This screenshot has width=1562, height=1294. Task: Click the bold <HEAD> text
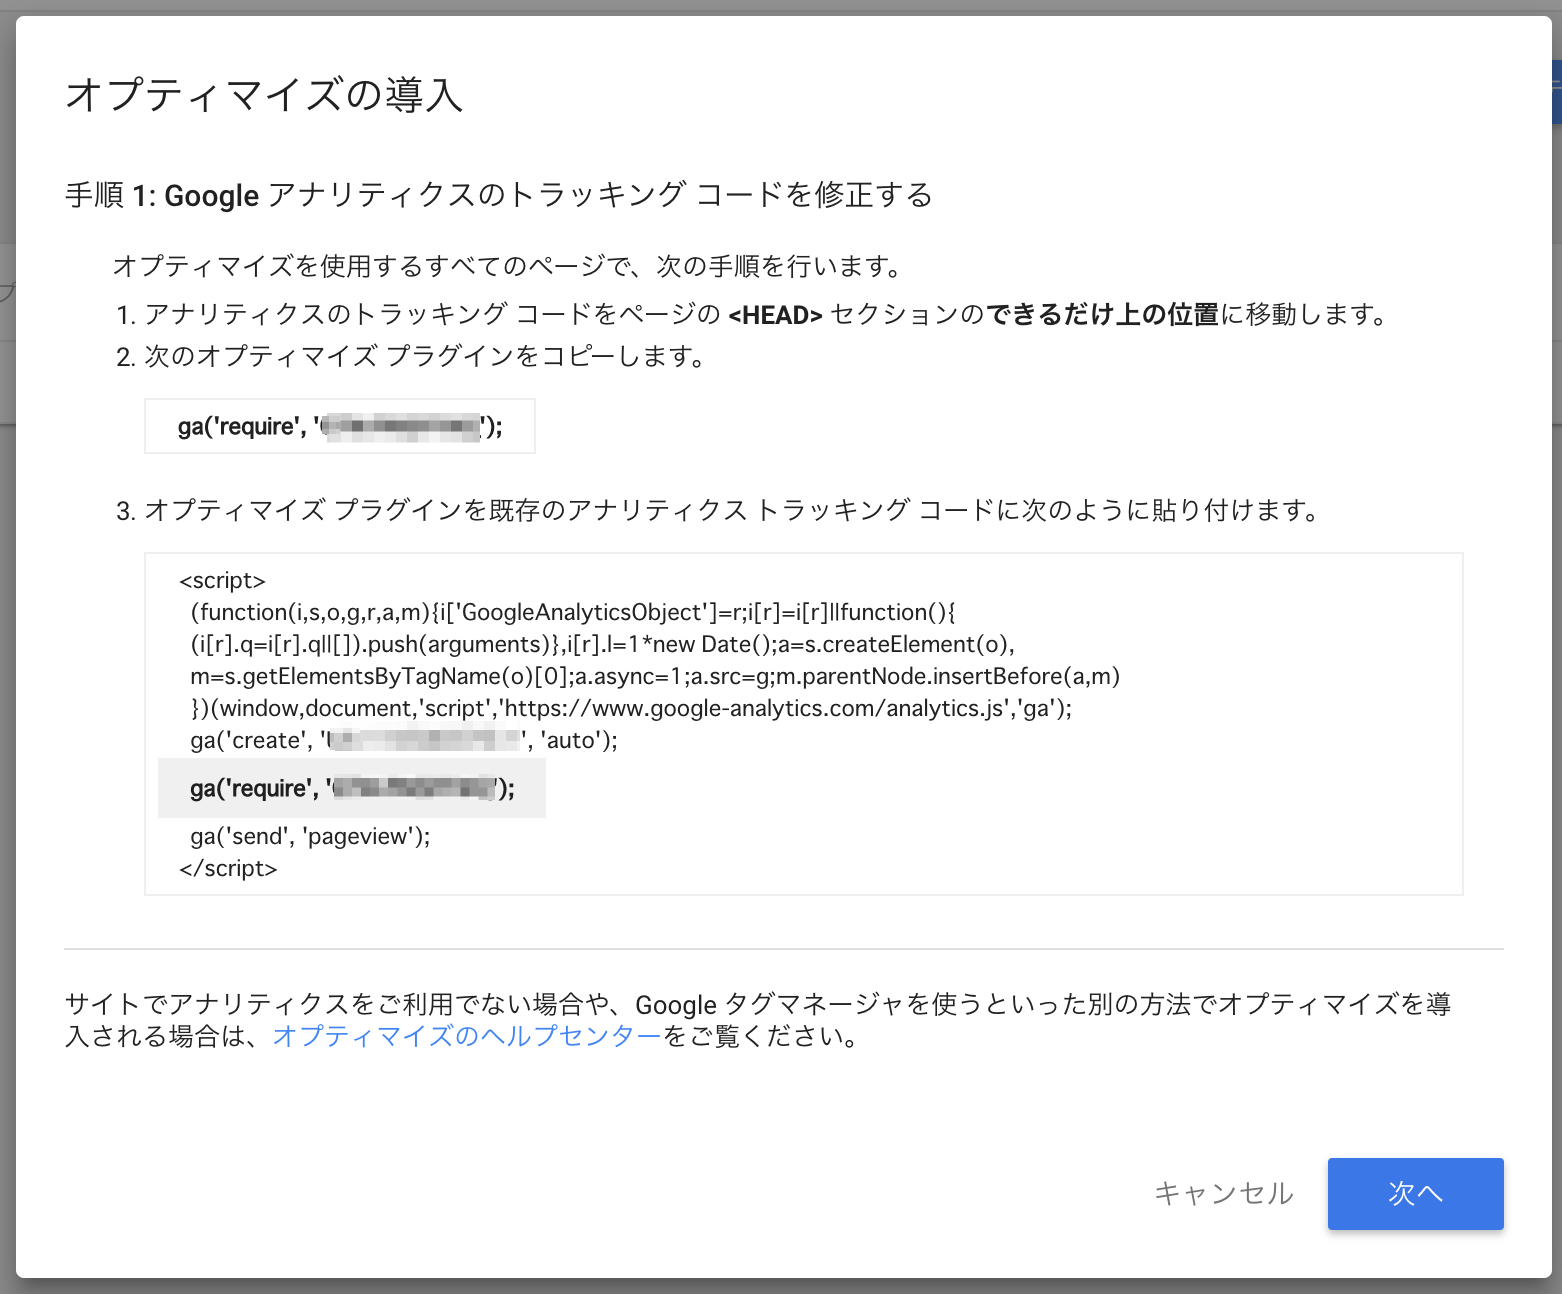[775, 315]
